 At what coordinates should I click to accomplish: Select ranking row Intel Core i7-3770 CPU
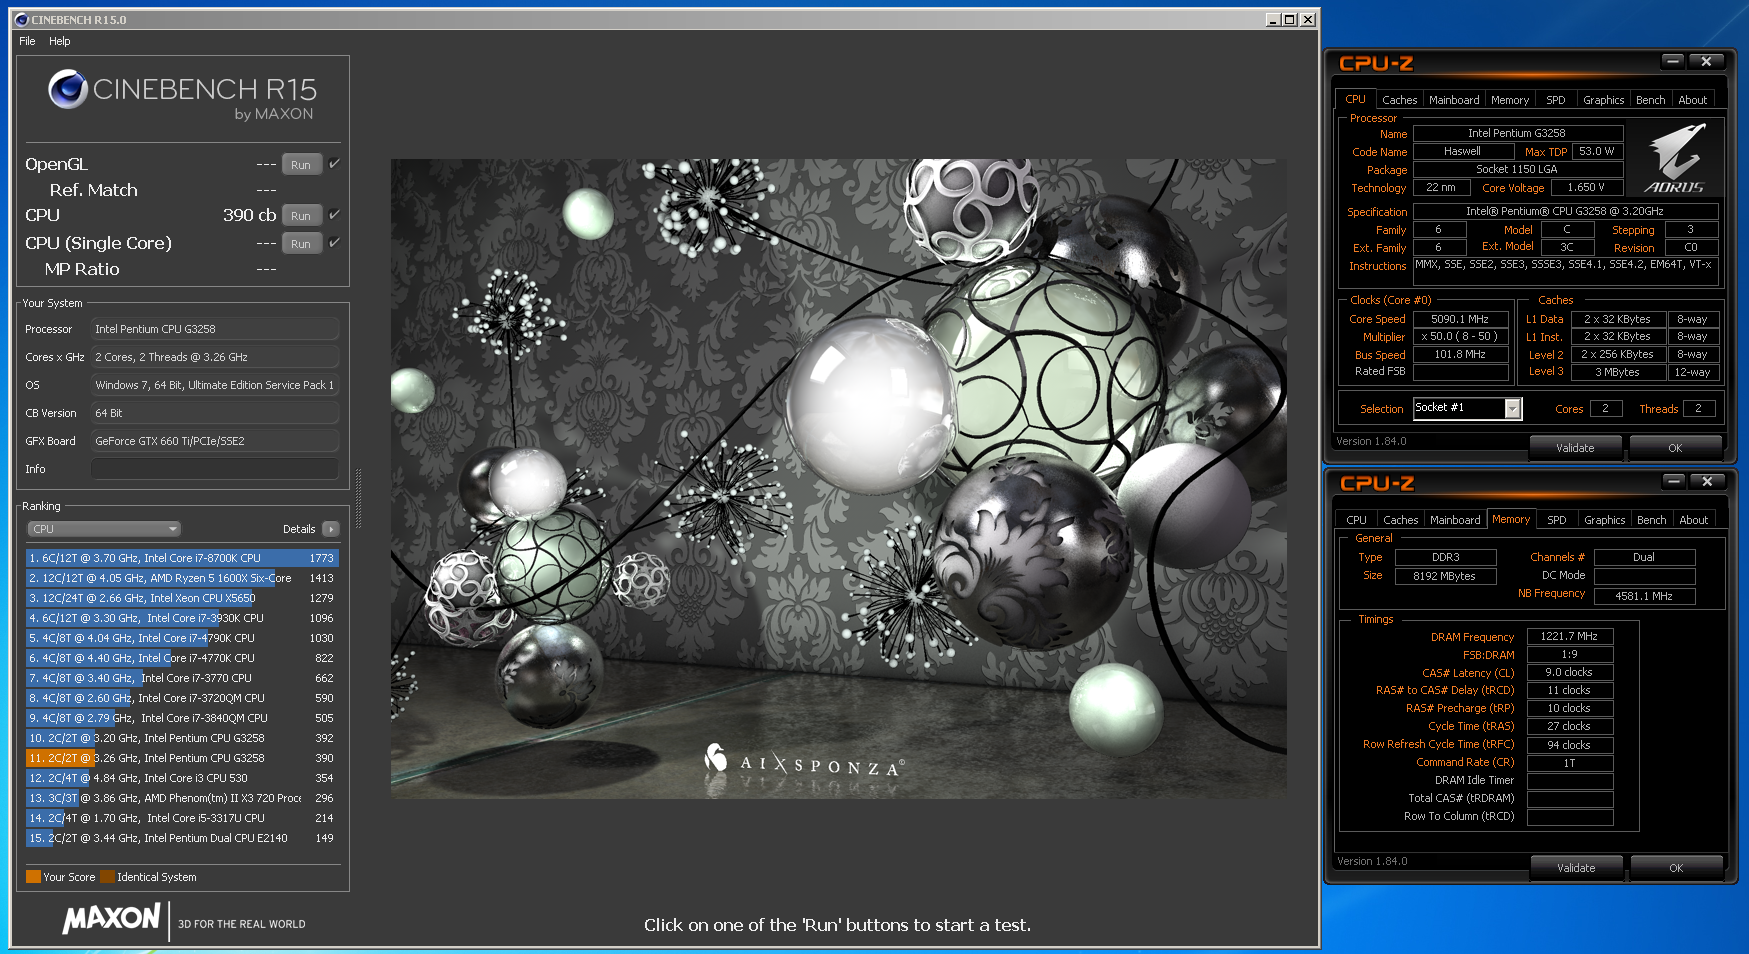(x=182, y=678)
